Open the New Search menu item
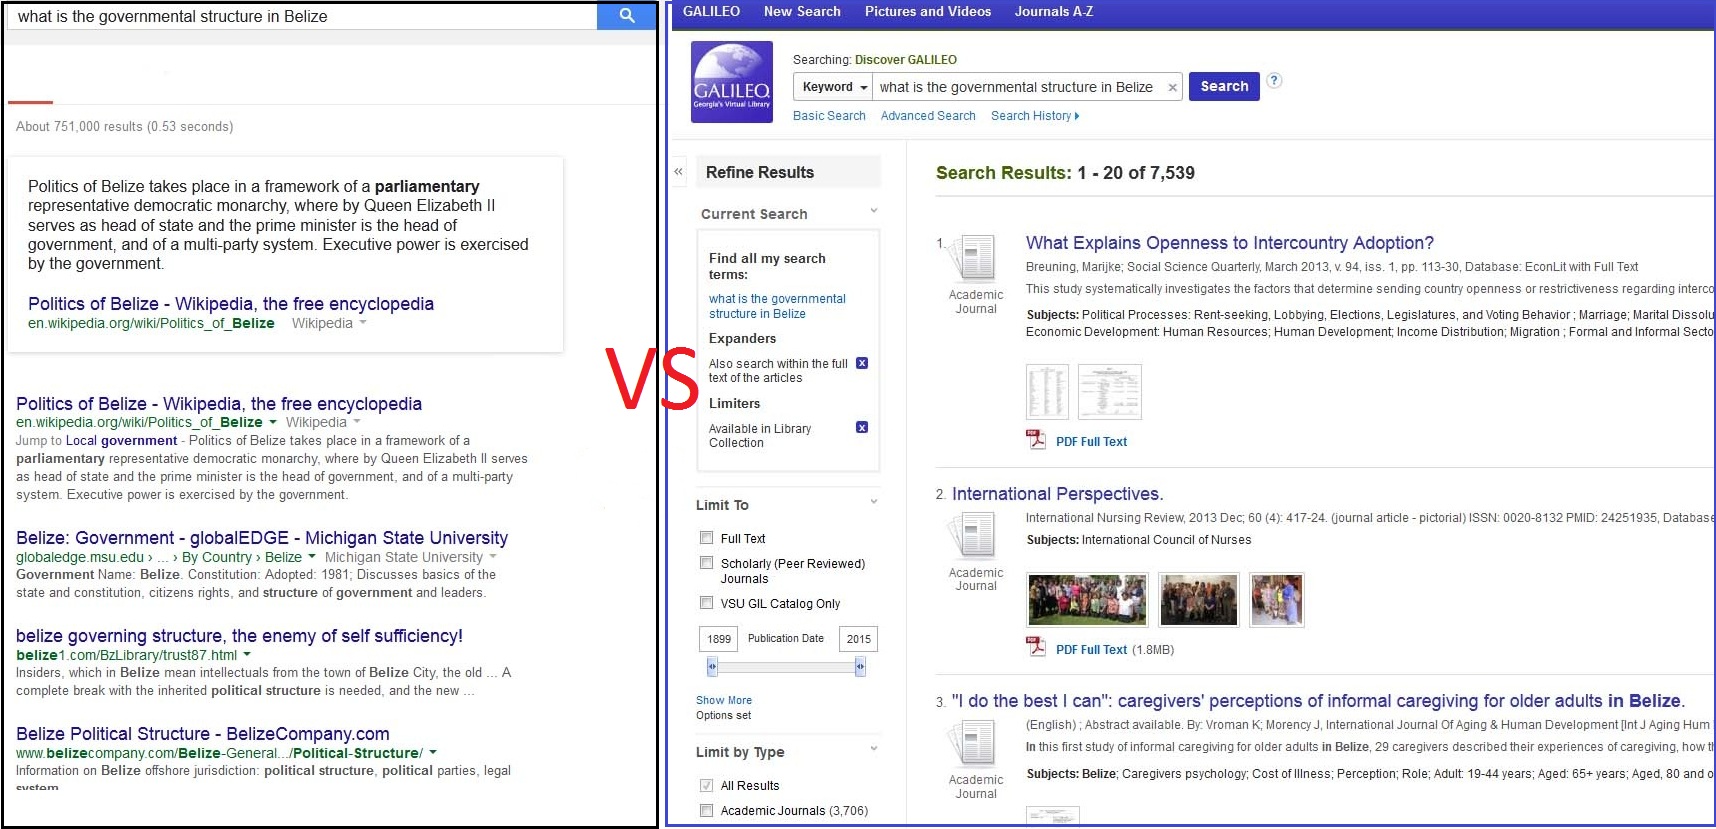 coord(802,12)
